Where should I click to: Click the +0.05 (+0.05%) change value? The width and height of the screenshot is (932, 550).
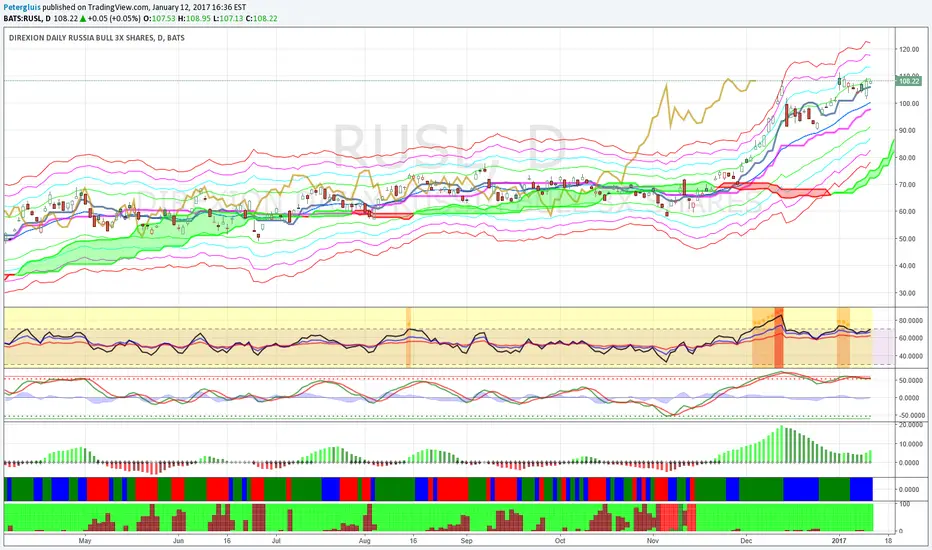pyautogui.click(x=114, y=18)
